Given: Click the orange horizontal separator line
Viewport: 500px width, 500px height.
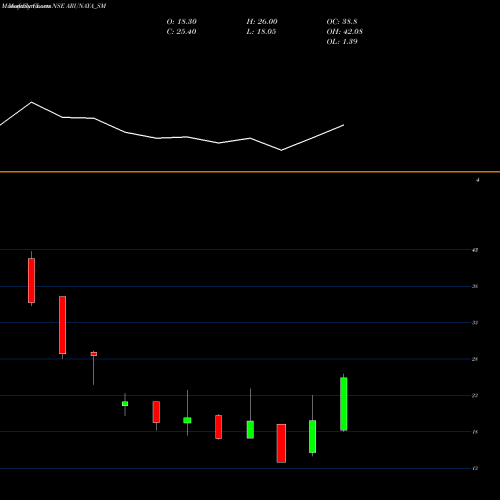Looking at the screenshot, I should [250, 172].
